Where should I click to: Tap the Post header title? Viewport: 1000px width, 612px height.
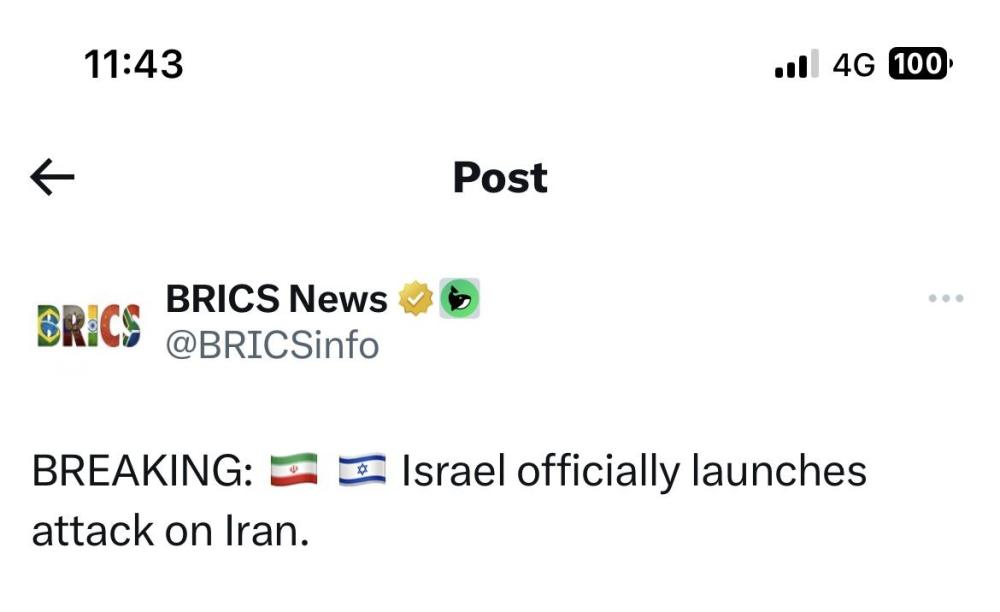500,178
